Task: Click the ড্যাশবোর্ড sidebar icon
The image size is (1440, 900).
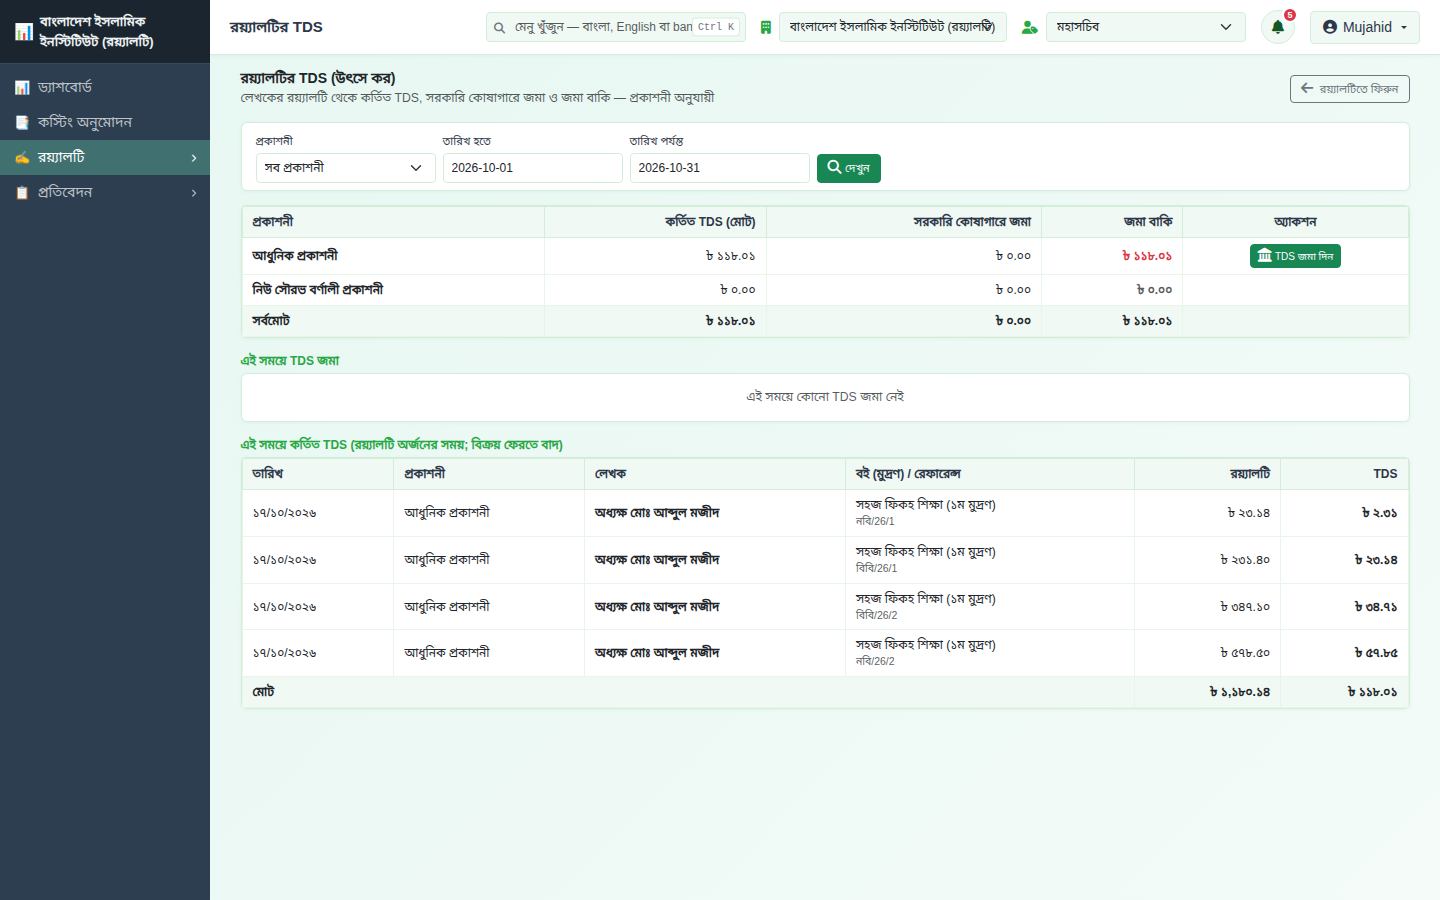Action: 22,88
